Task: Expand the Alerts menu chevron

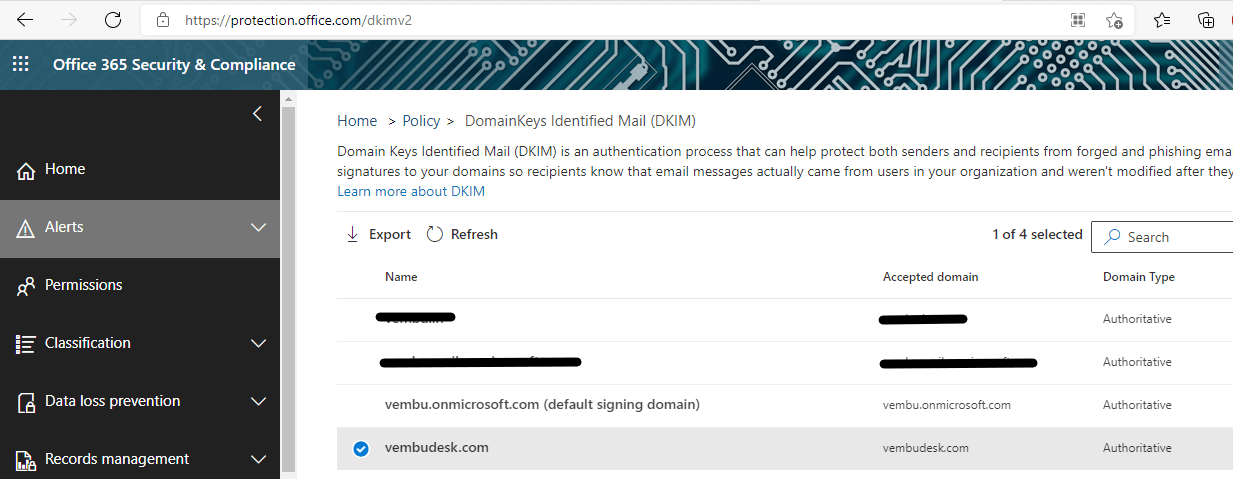Action: tap(258, 228)
